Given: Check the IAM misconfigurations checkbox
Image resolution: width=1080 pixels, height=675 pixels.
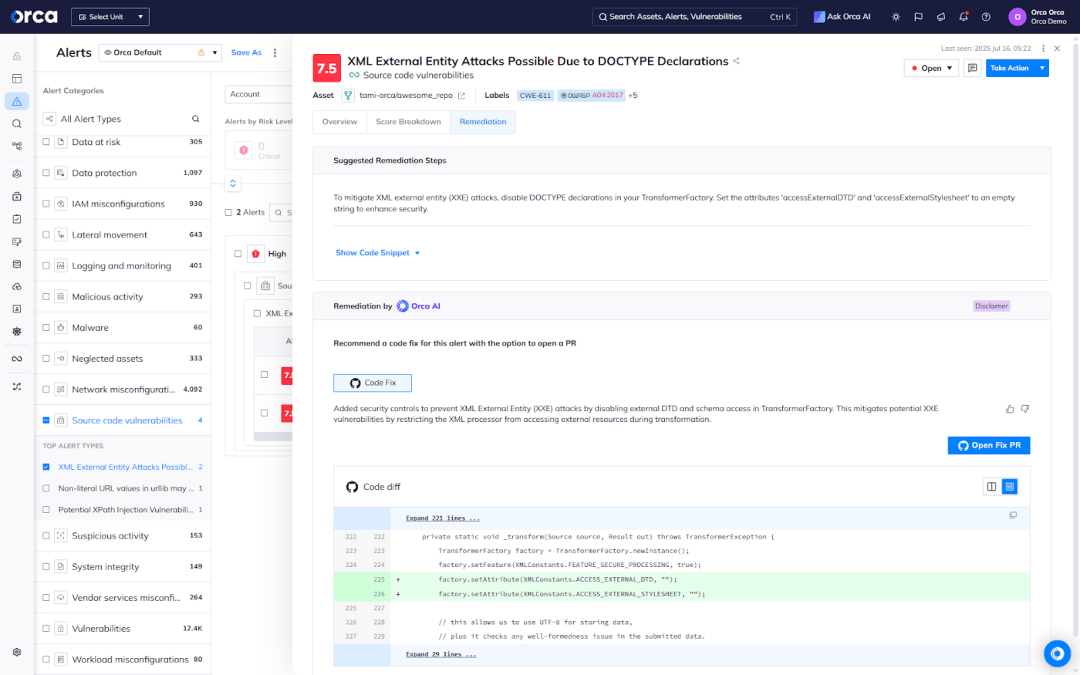Looking at the screenshot, I should pyautogui.click(x=46, y=204).
